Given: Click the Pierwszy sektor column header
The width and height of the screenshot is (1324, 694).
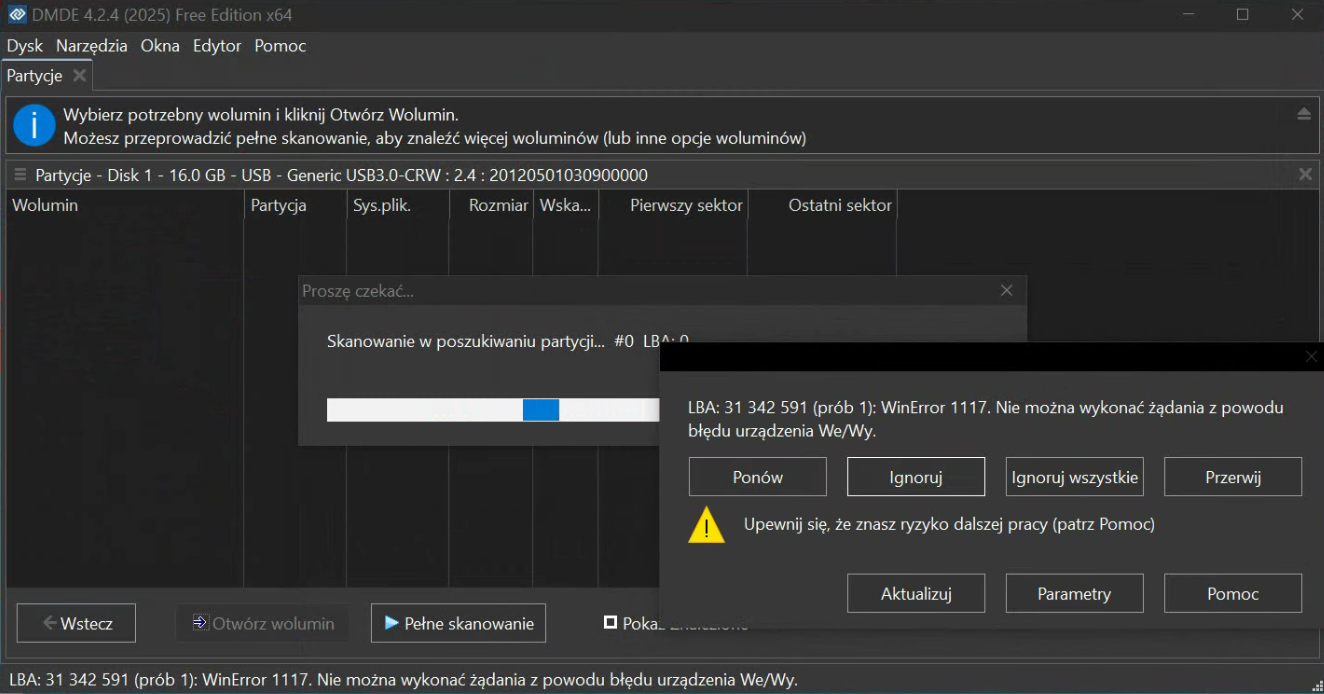Looking at the screenshot, I should 673,205.
